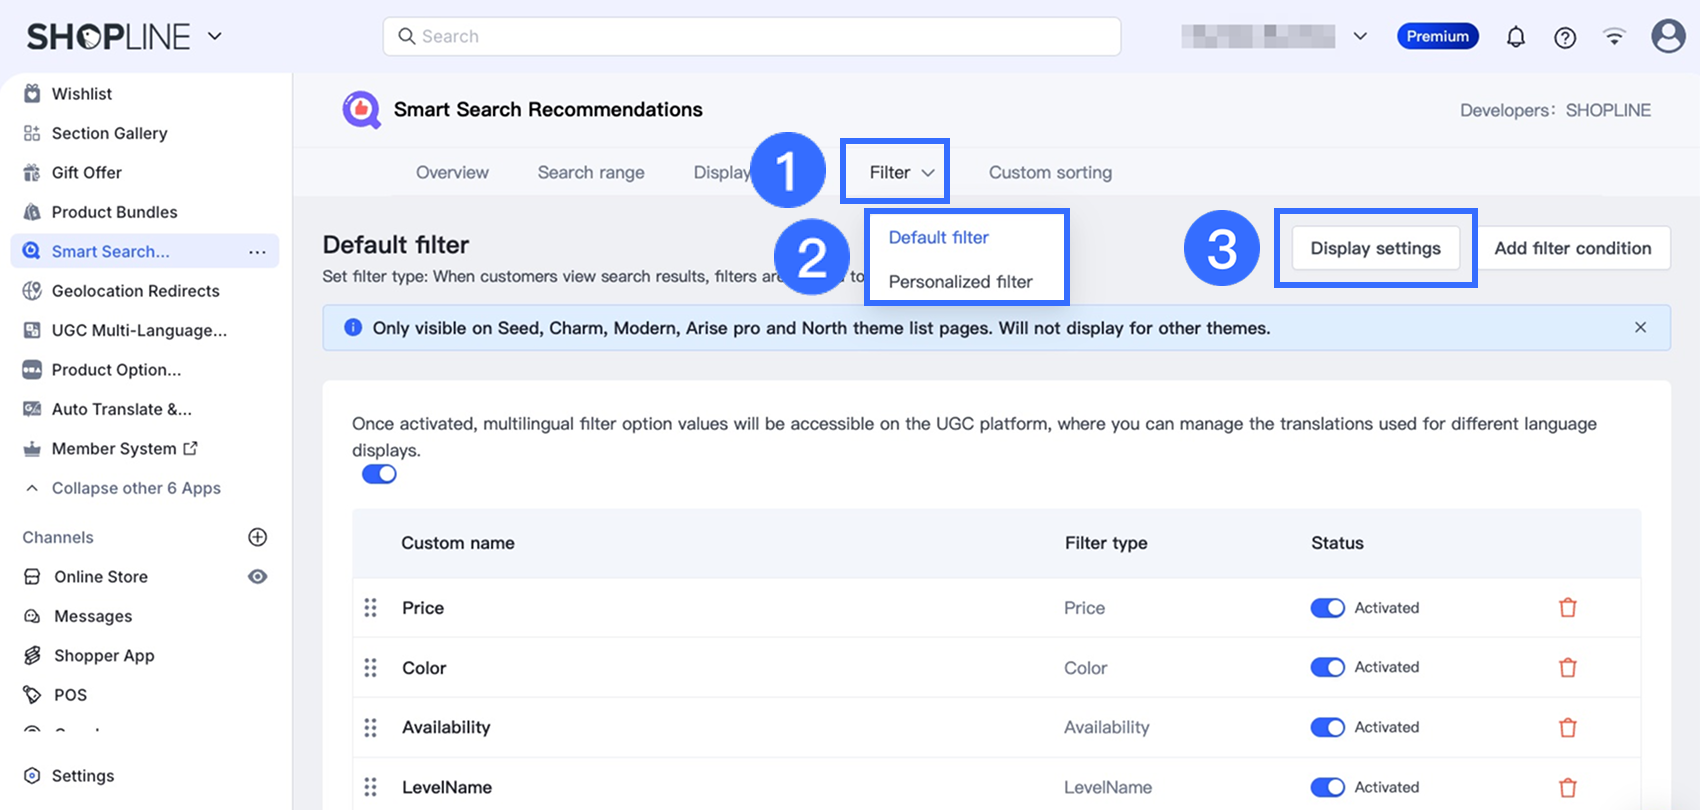The width and height of the screenshot is (1700, 810).
Task: Switch to the Custom sorting tab
Action: point(1050,172)
